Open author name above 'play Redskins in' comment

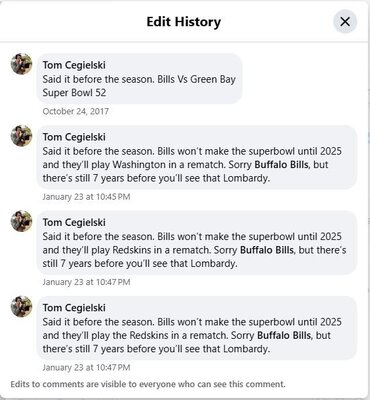74,222
